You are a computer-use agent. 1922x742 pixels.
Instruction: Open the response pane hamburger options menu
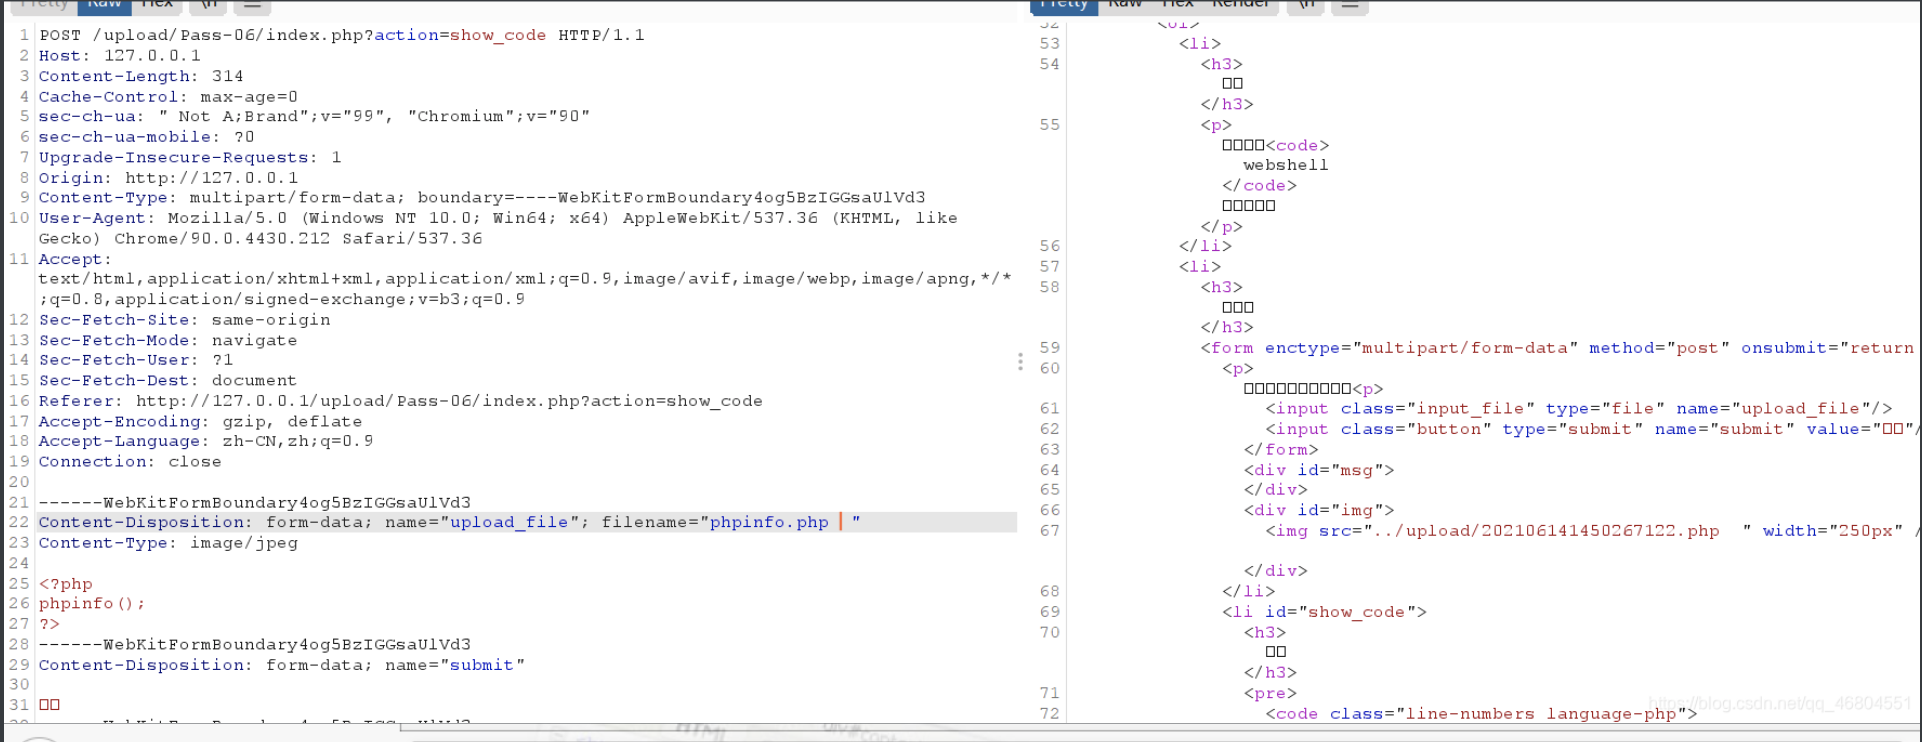tap(1350, 5)
